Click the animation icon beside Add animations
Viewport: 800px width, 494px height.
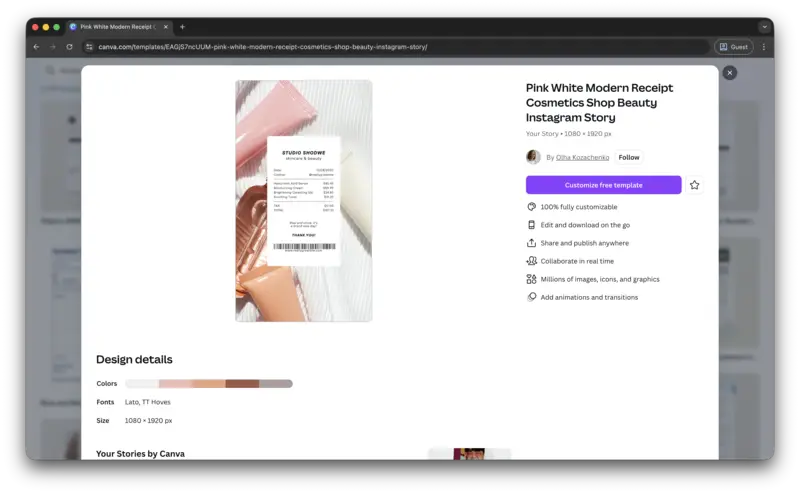point(531,297)
